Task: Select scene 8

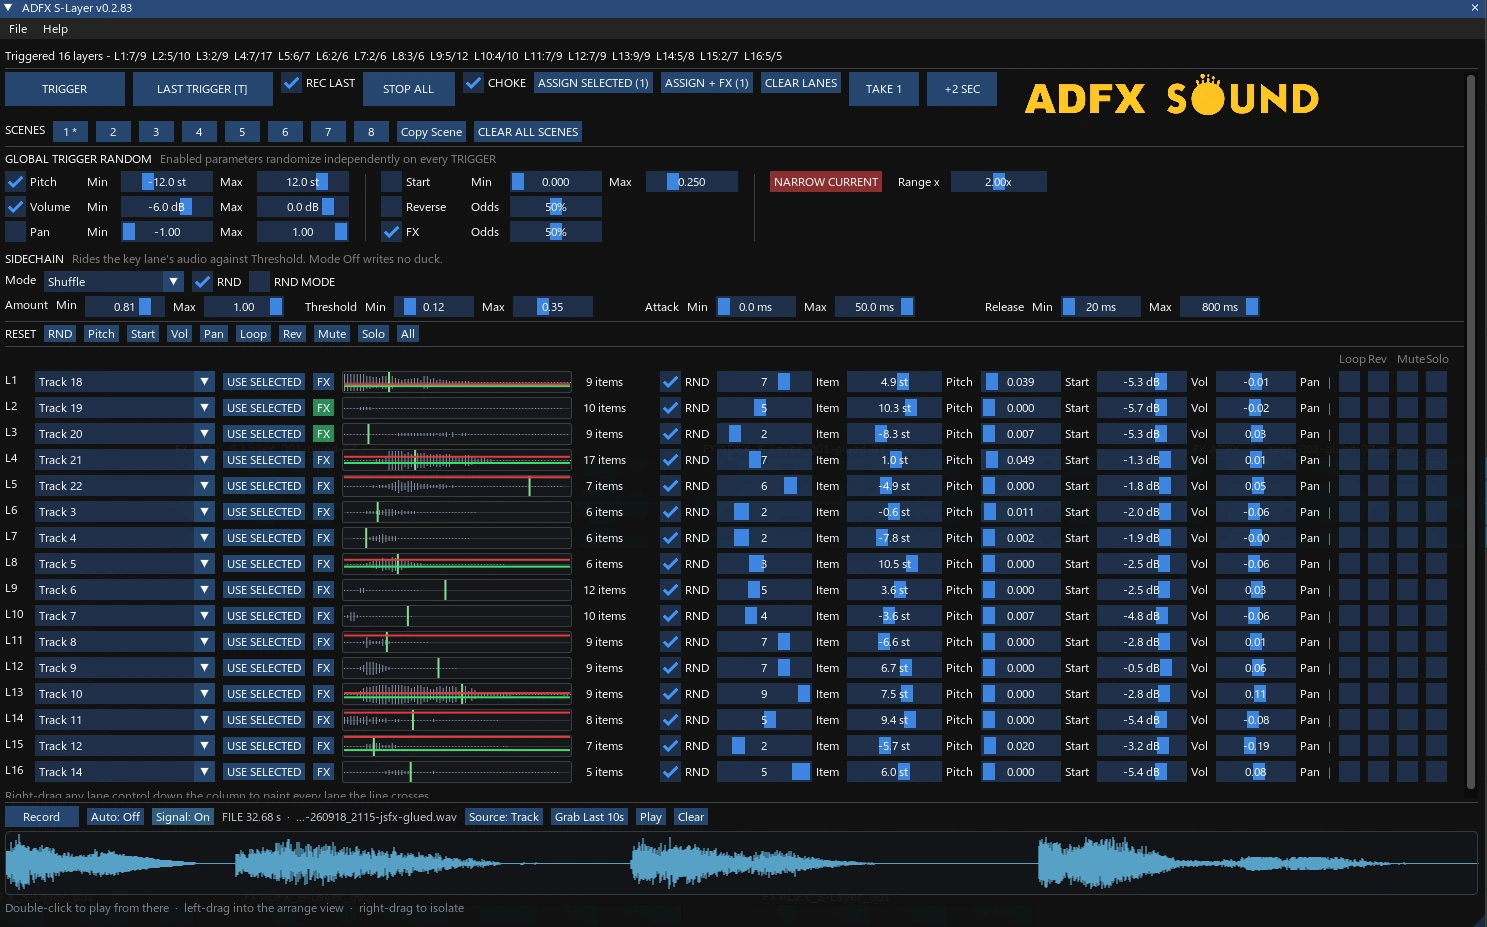Action: [x=371, y=132]
